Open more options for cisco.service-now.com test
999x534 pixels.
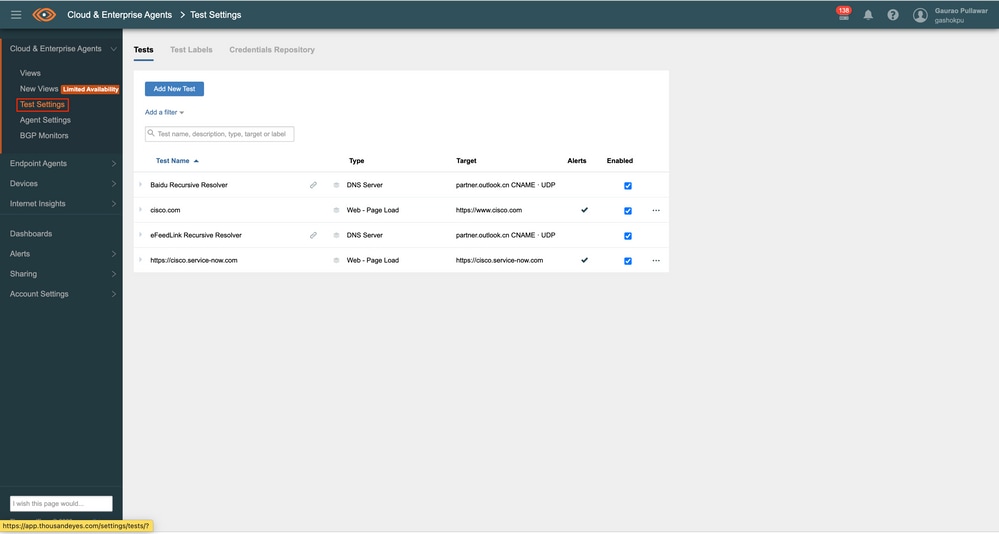656,261
